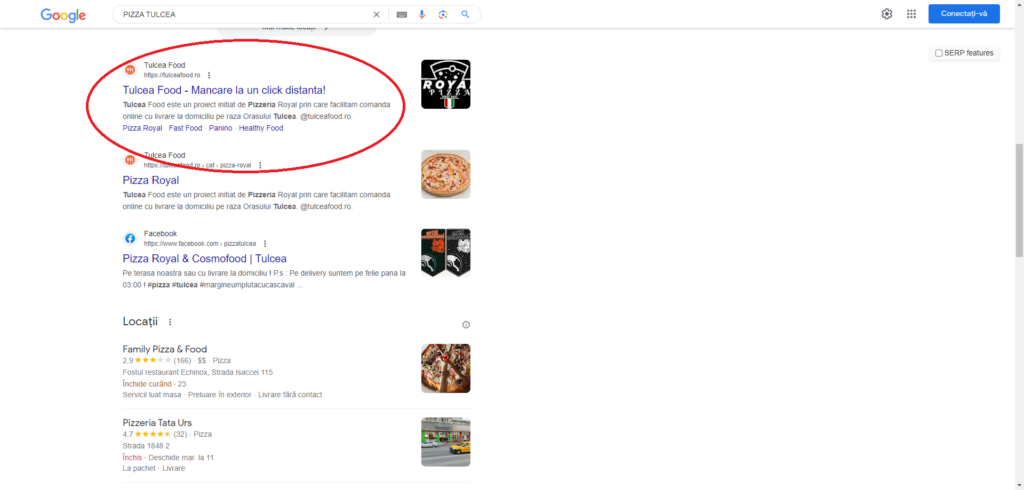Open the Panino sitelink
Viewport: 1024px width, 490px height.
pos(221,128)
